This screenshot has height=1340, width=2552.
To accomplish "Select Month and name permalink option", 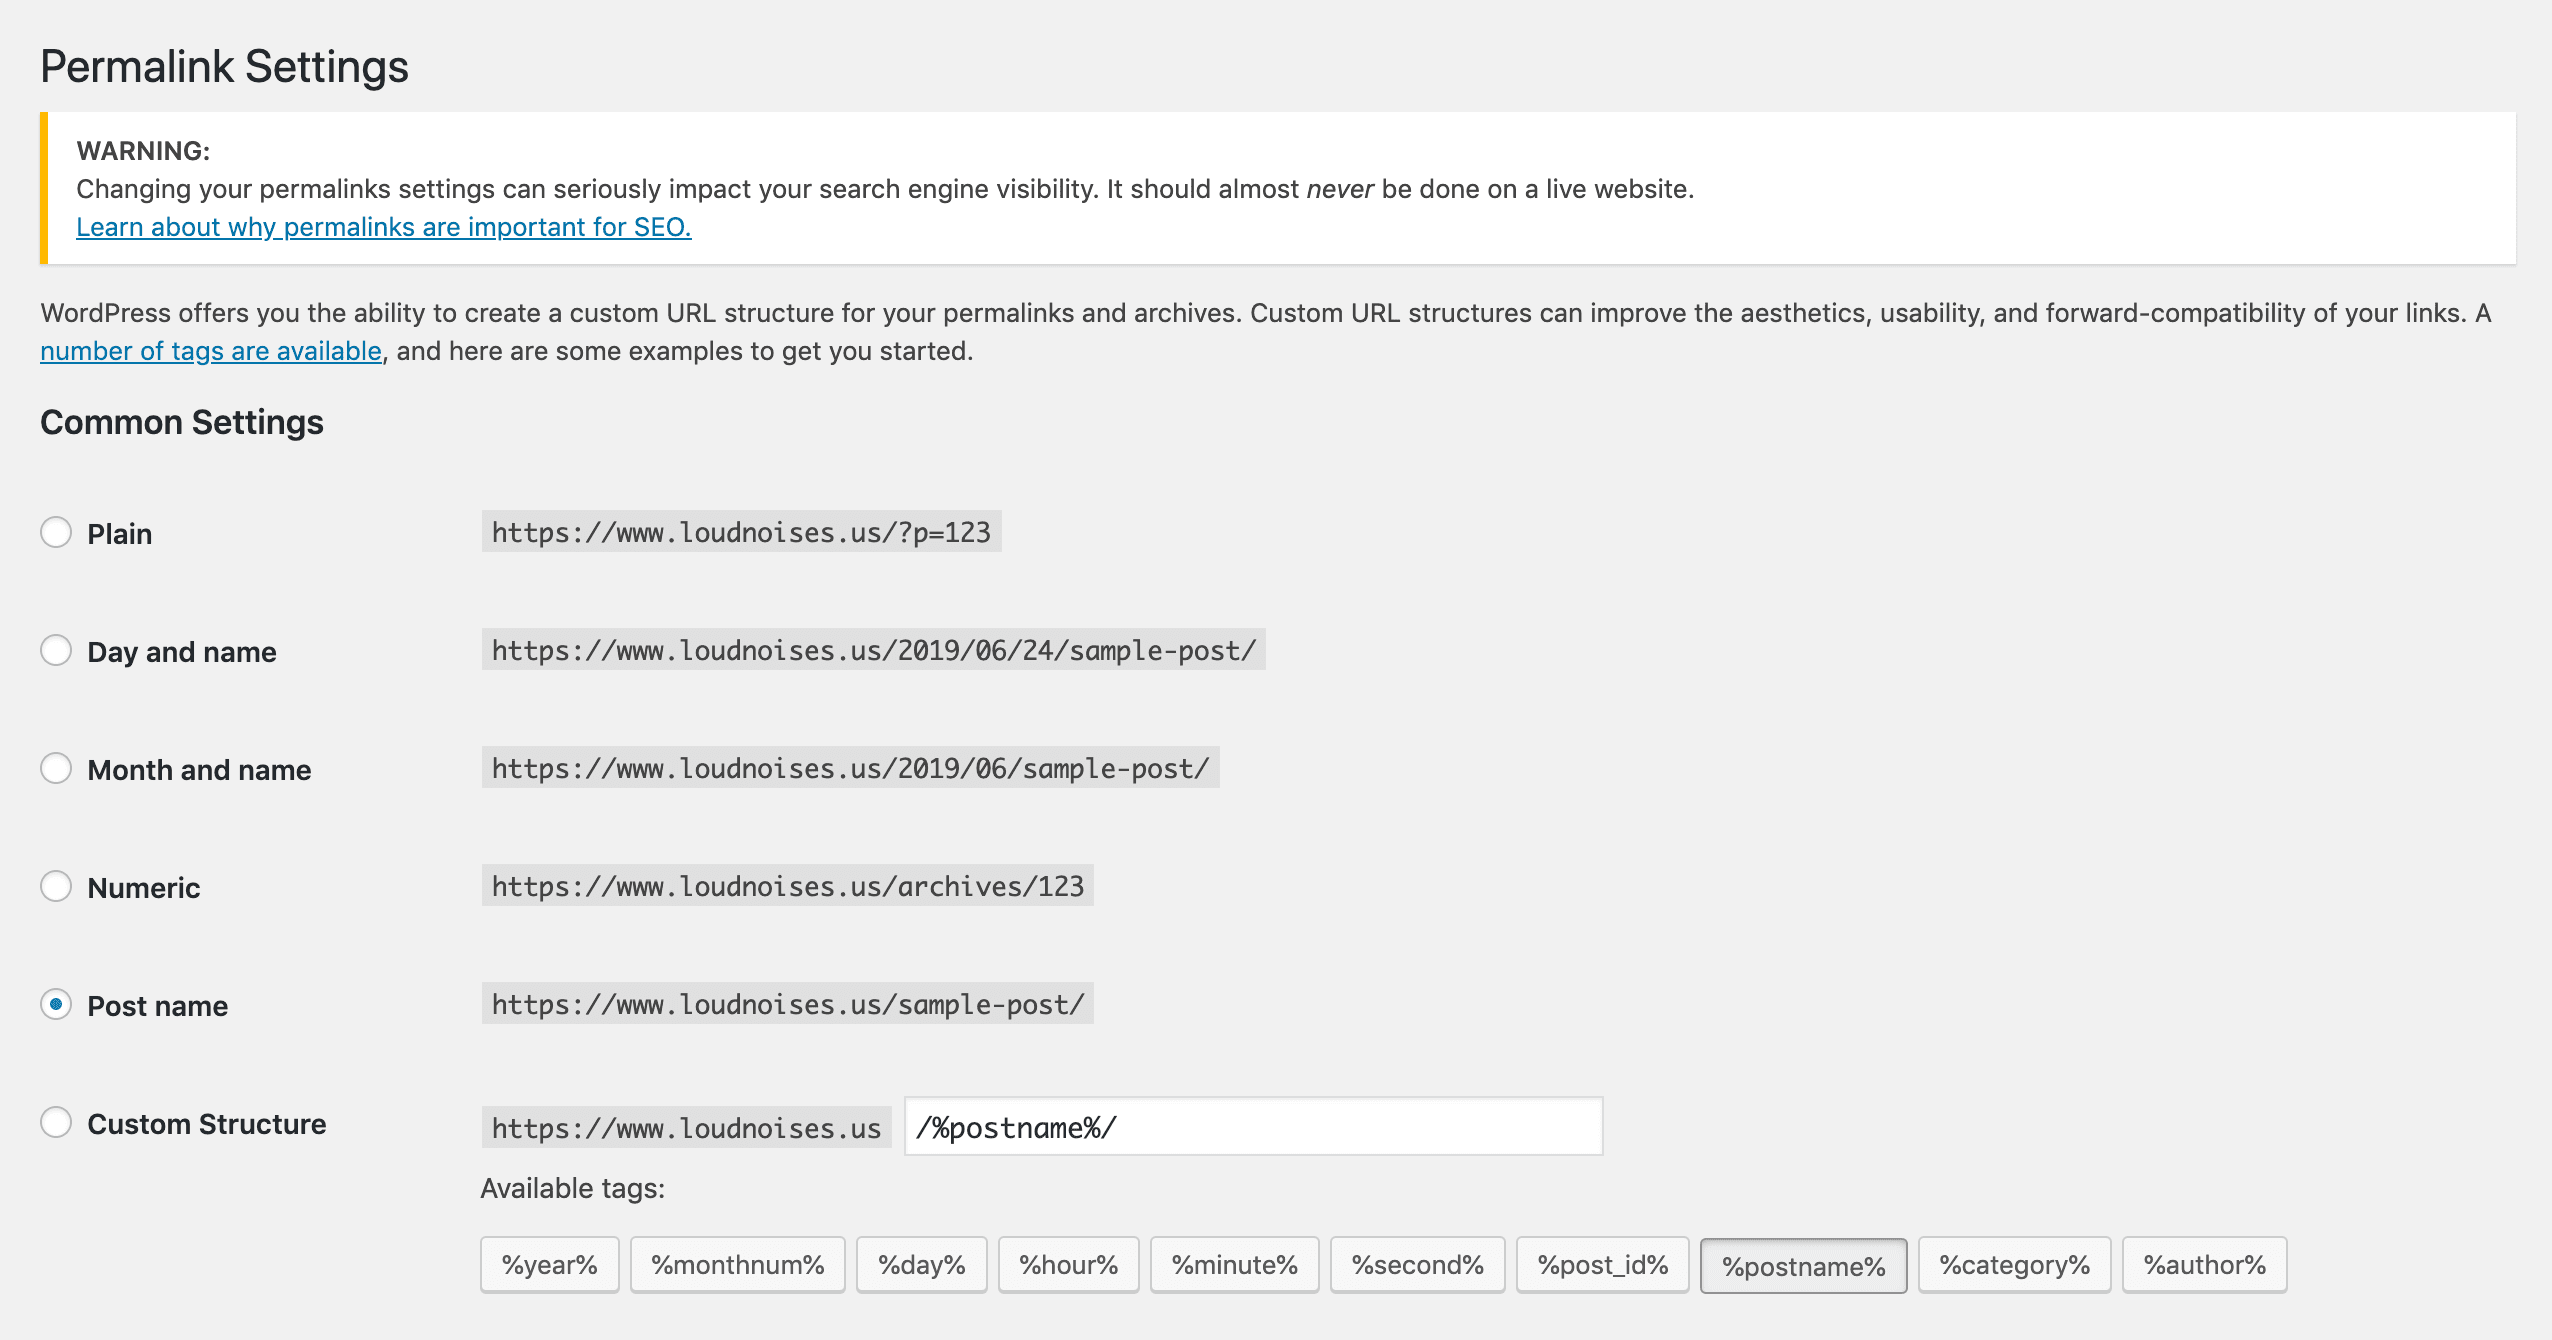I will point(56,768).
